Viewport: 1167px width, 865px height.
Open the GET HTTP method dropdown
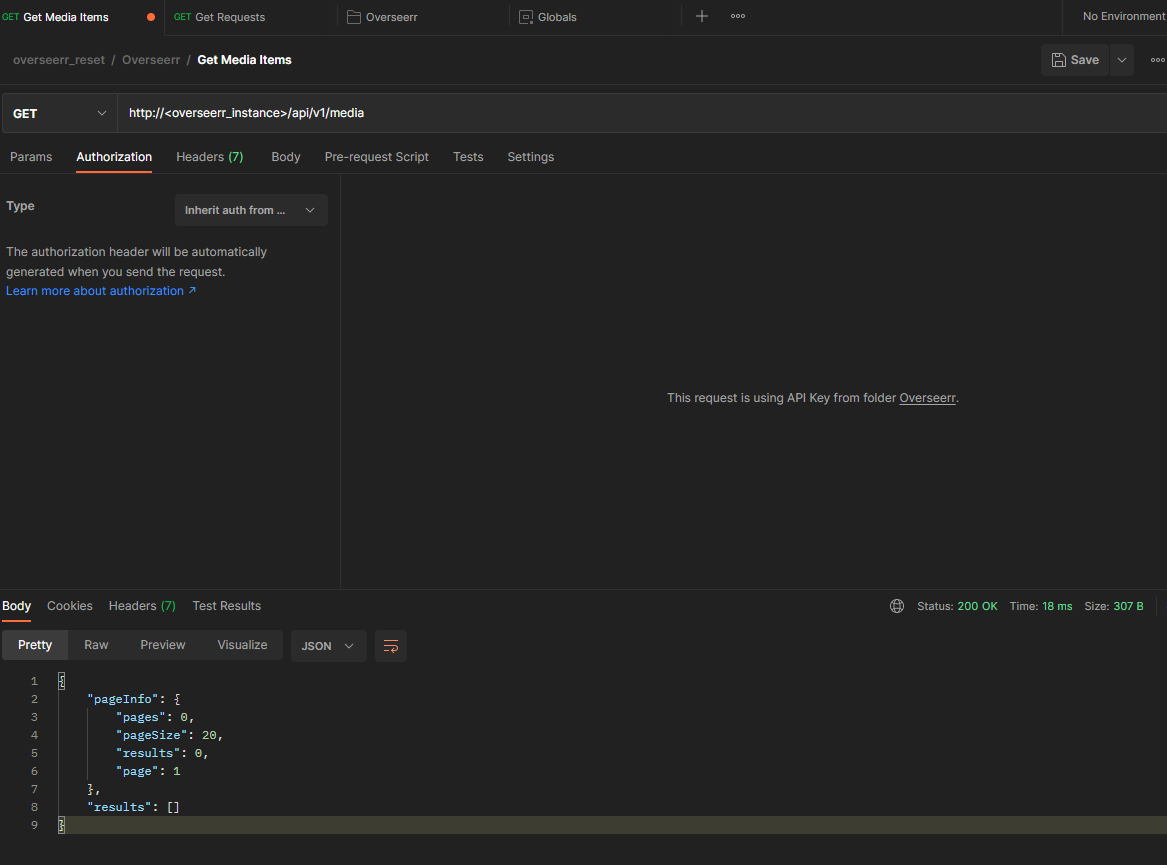[60, 113]
